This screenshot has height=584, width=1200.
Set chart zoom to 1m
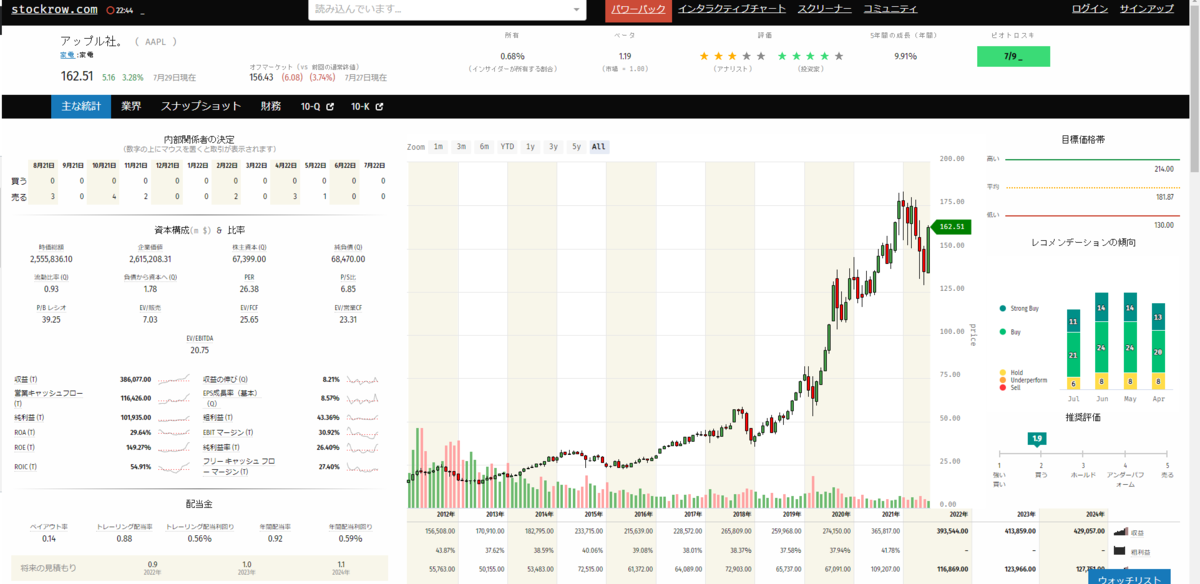point(438,147)
